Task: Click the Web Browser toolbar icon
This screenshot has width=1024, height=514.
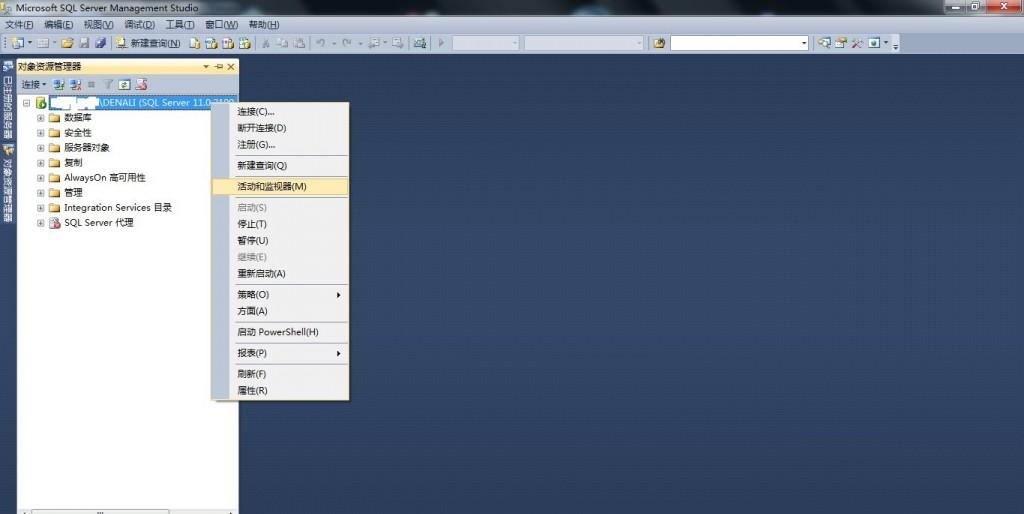Action: [x=874, y=43]
